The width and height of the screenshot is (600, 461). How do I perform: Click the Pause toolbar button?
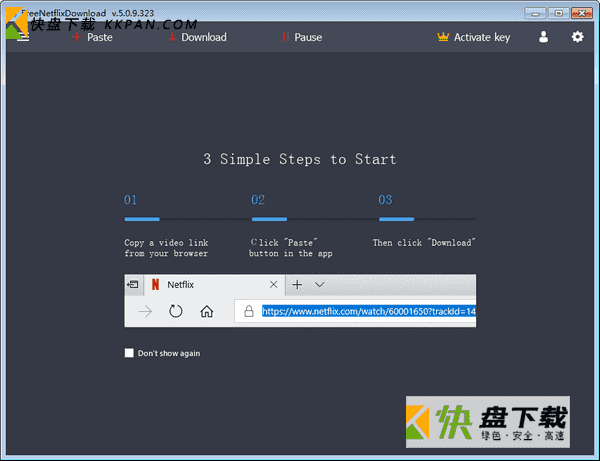coord(302,37)
